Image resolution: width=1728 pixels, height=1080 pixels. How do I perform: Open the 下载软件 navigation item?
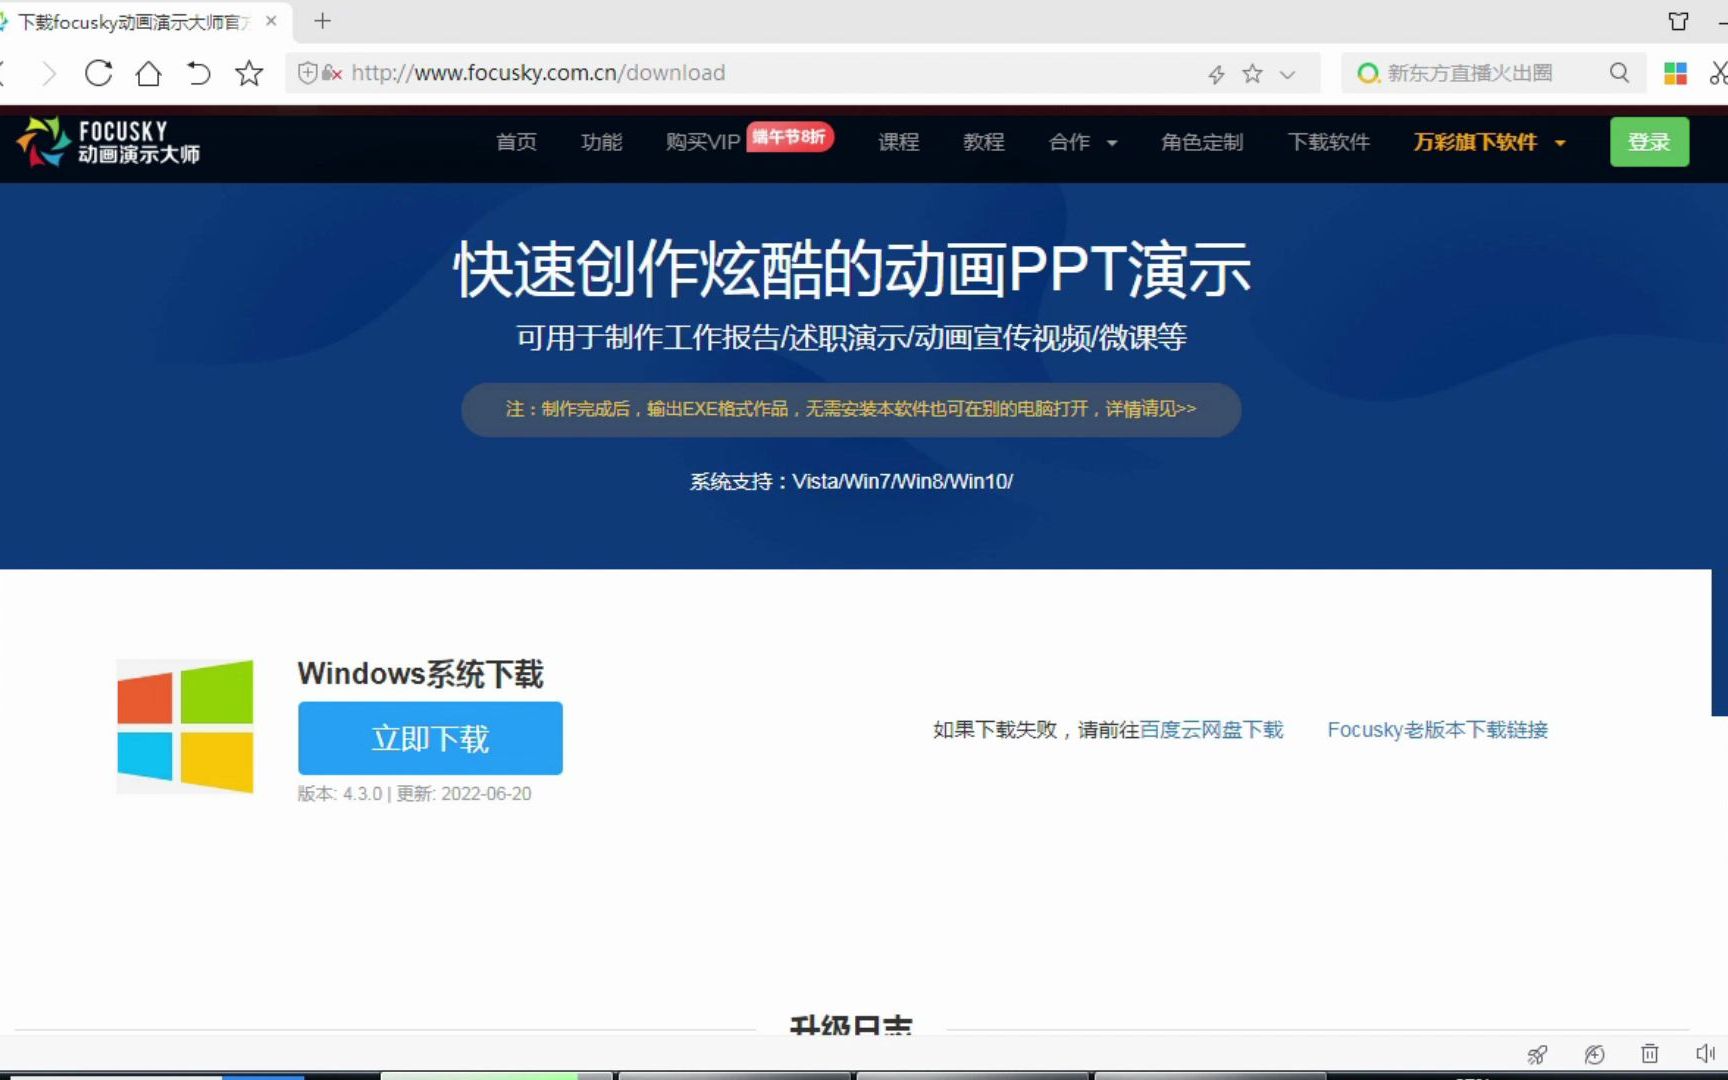tap(1328, 142)
